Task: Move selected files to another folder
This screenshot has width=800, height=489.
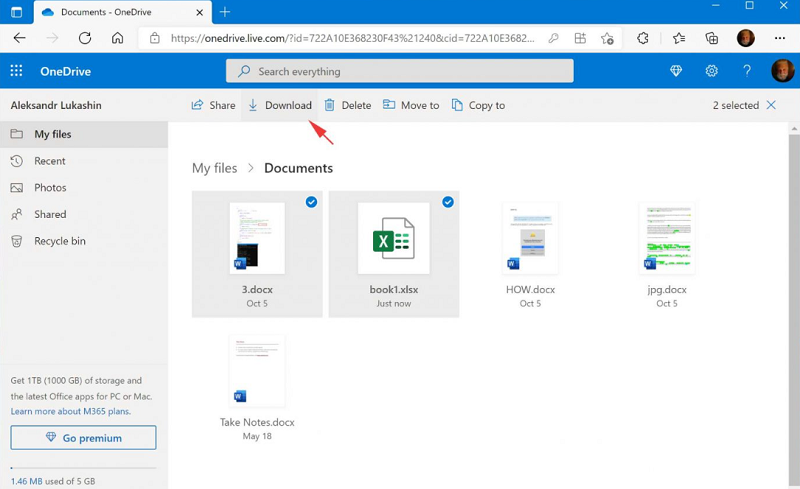Action: tap(411, 105)
